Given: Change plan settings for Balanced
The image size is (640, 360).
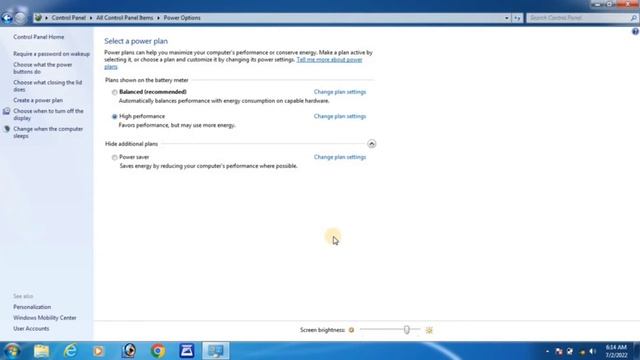Looking at the screenshot, I should tap(340, 92).
